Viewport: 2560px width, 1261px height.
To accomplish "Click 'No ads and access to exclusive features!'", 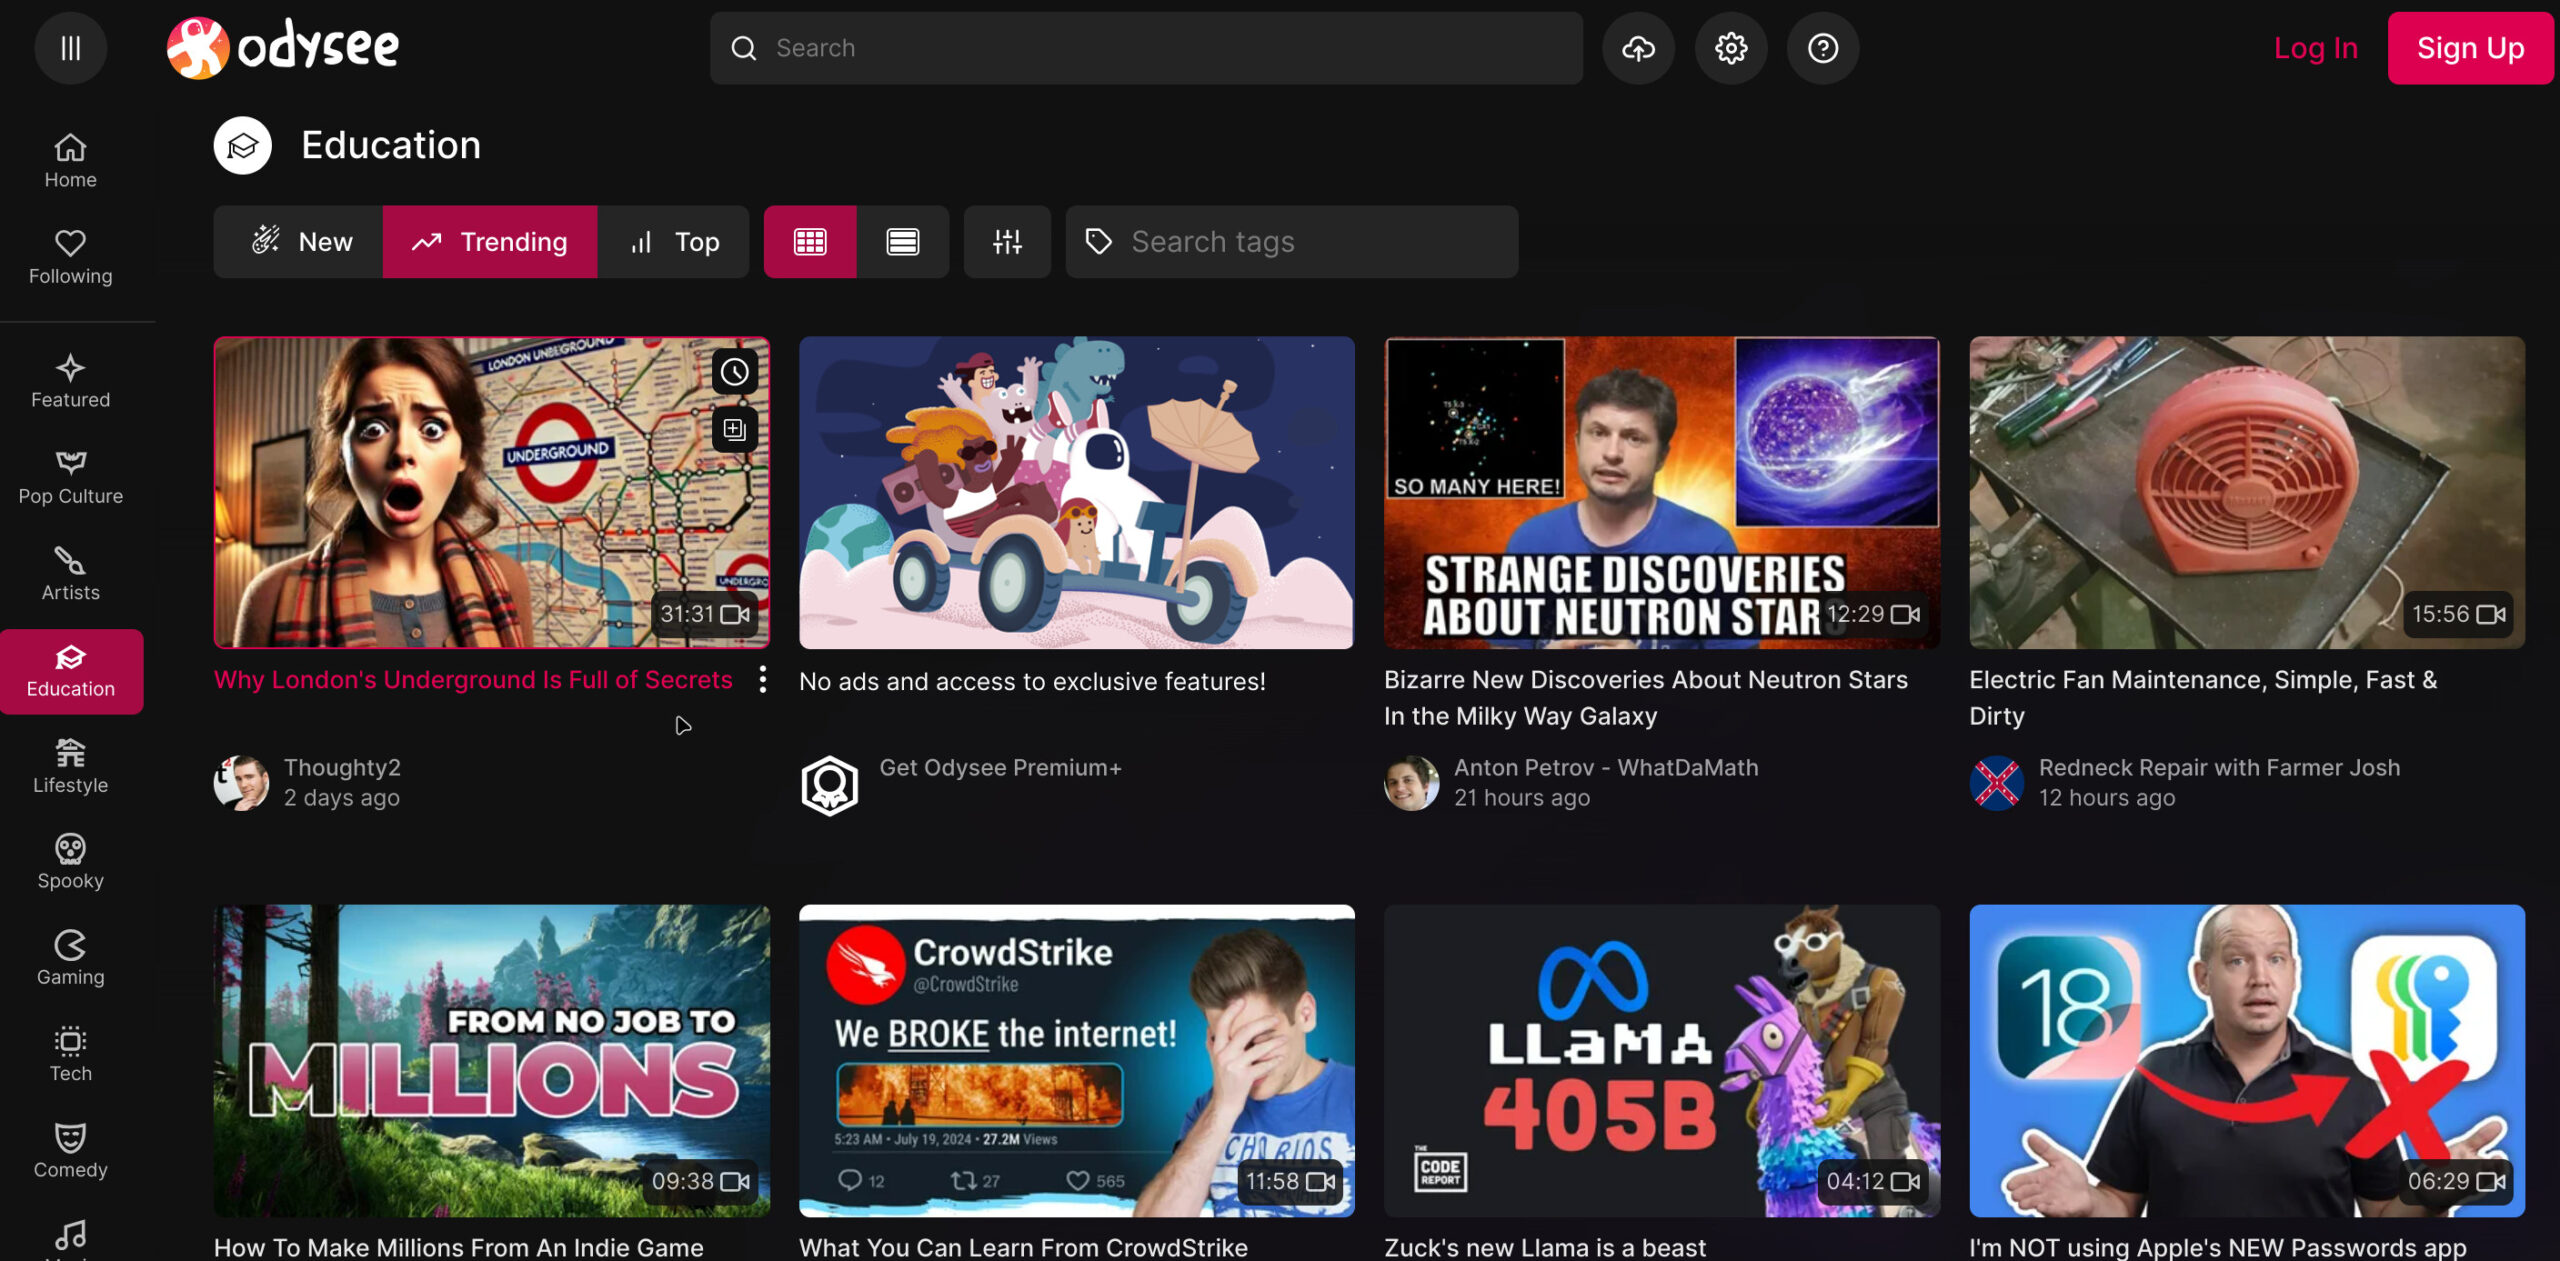I will click(1032, 681).
